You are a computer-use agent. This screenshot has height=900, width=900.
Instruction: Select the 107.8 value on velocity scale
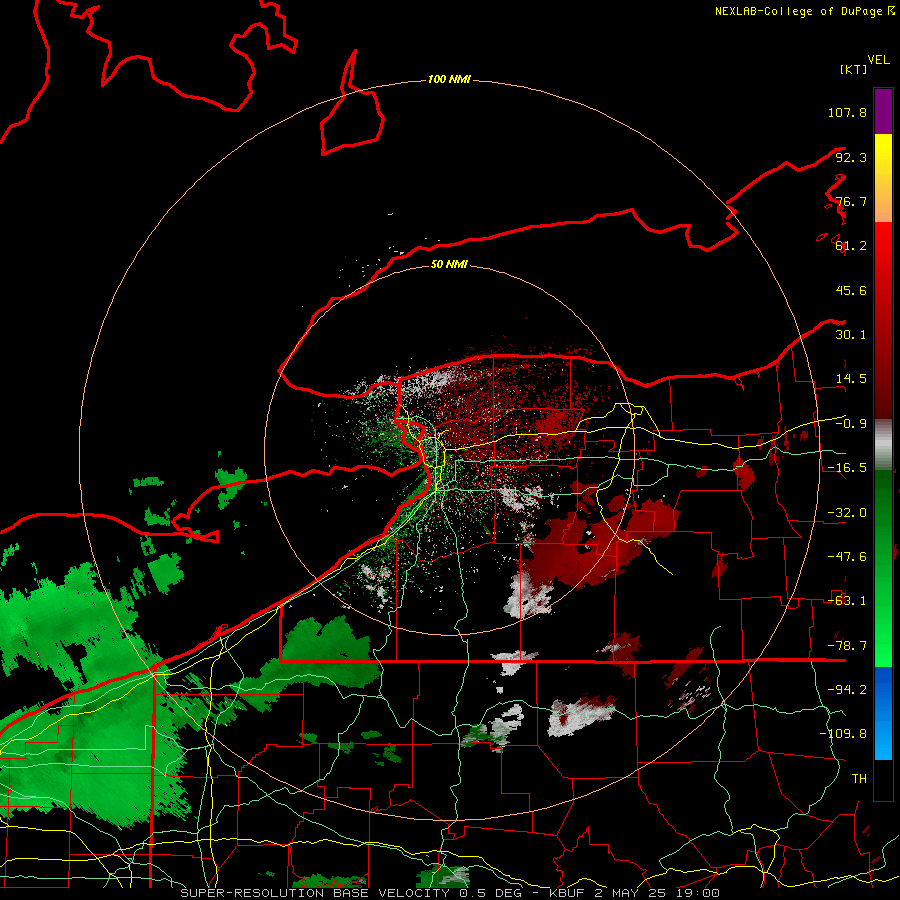[847, 112]
